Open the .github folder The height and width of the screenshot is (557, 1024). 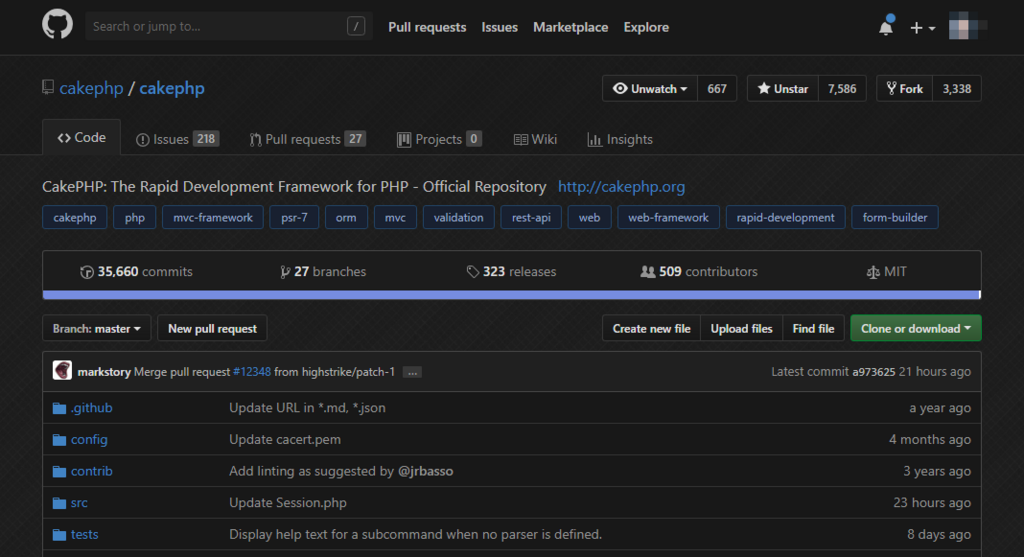(x=91, y=408)
